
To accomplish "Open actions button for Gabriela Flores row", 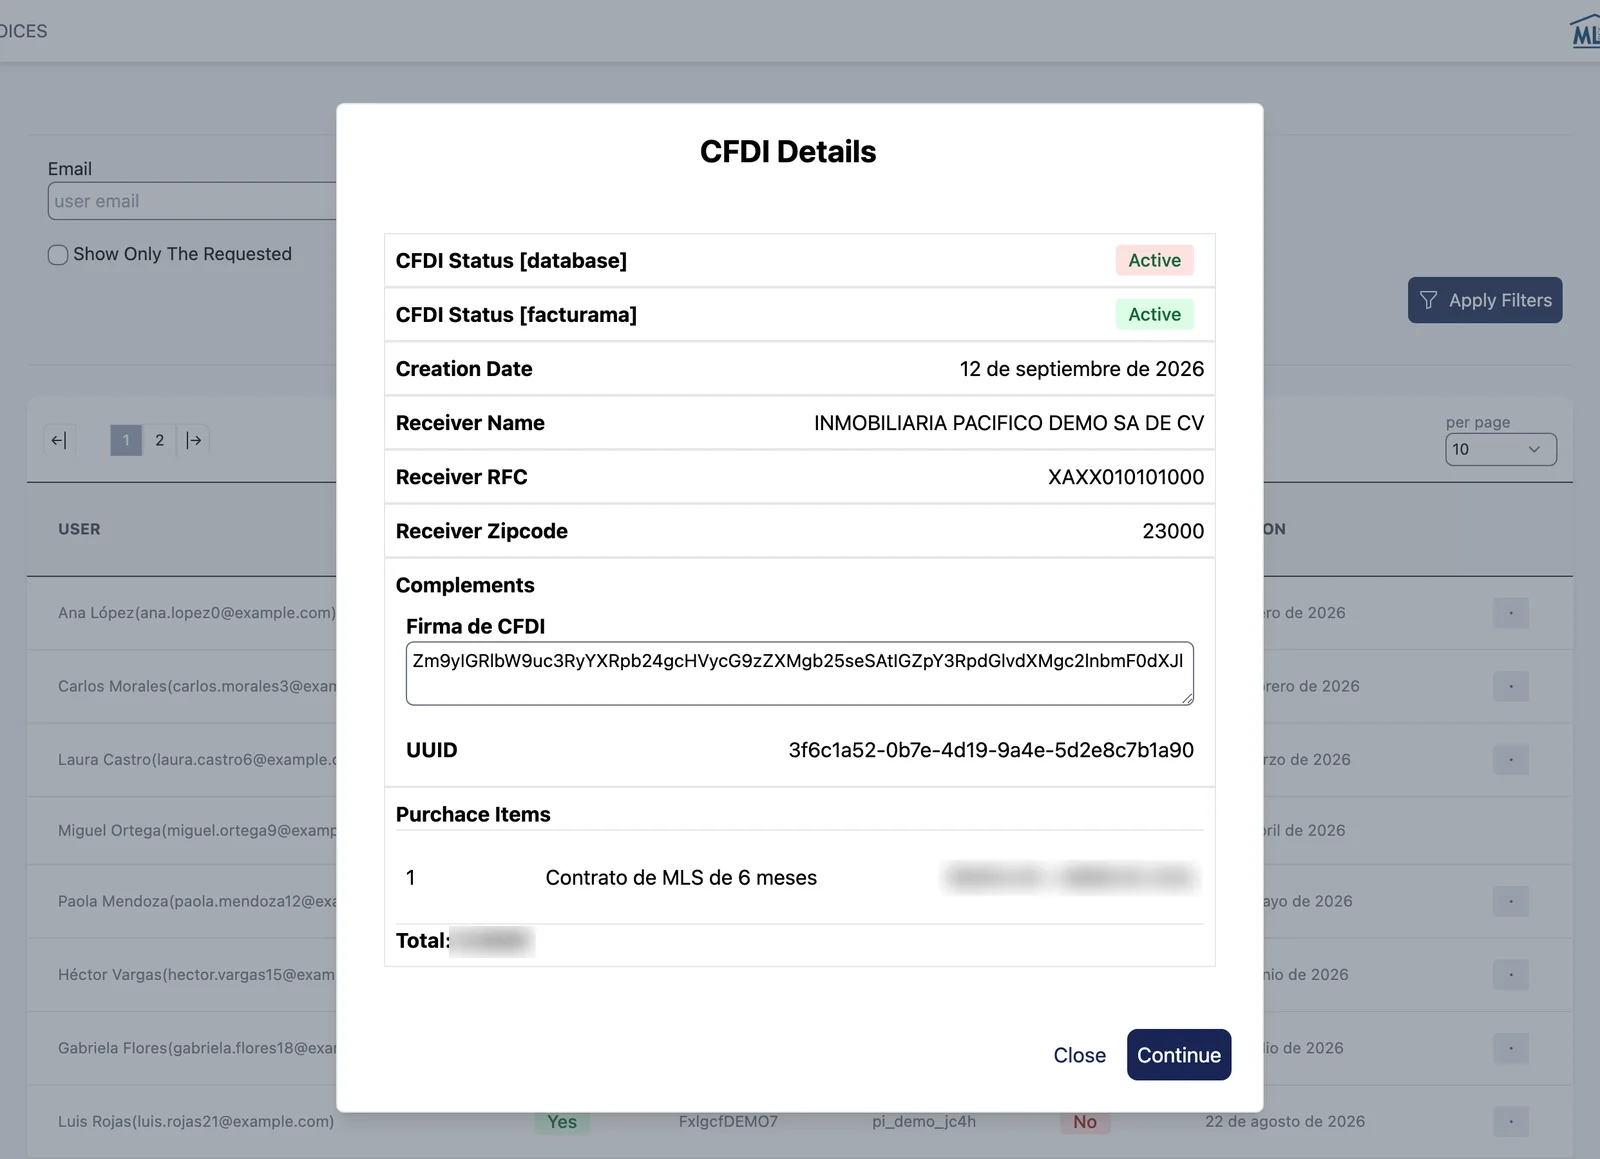I will tap(1511, 1048).
